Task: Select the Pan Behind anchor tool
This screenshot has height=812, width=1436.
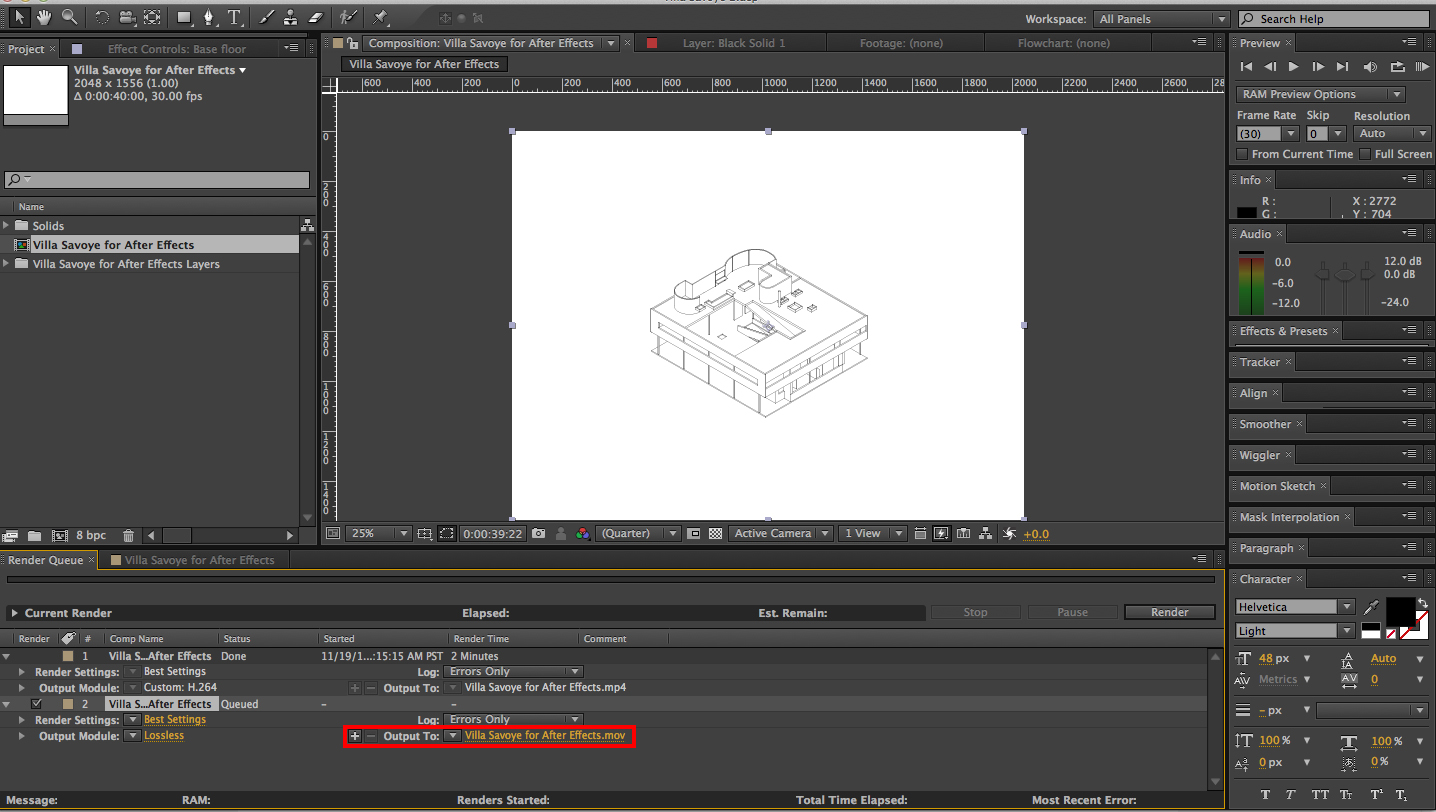Action: pos(152,17)
